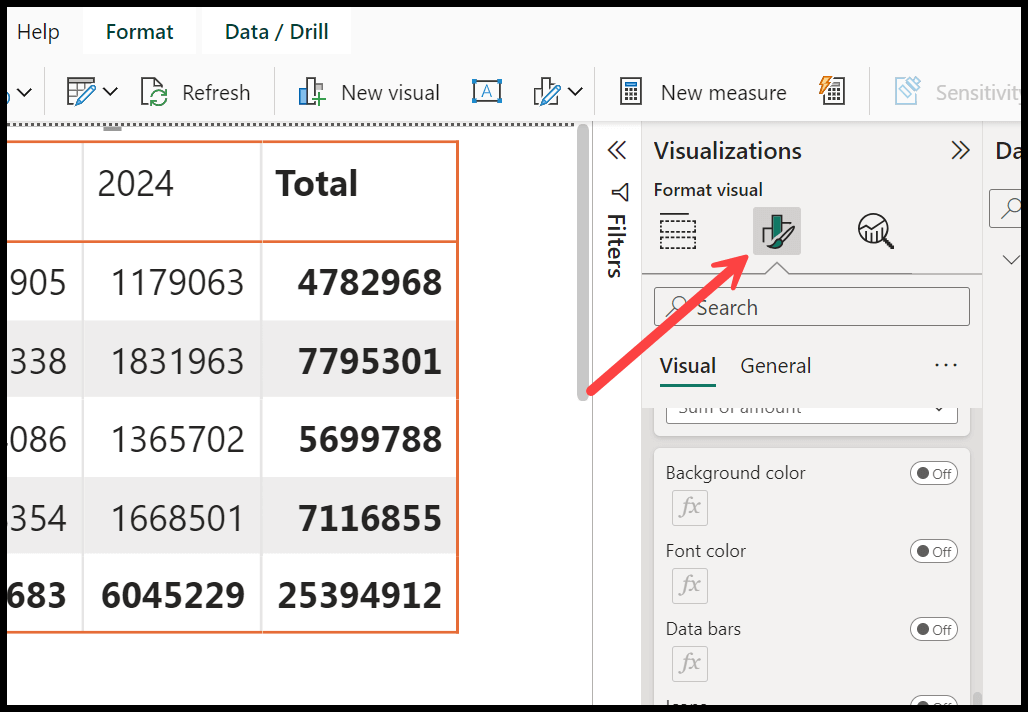Turn on the Font color toggle
The image size is (1028, 712).
point(934,551)
